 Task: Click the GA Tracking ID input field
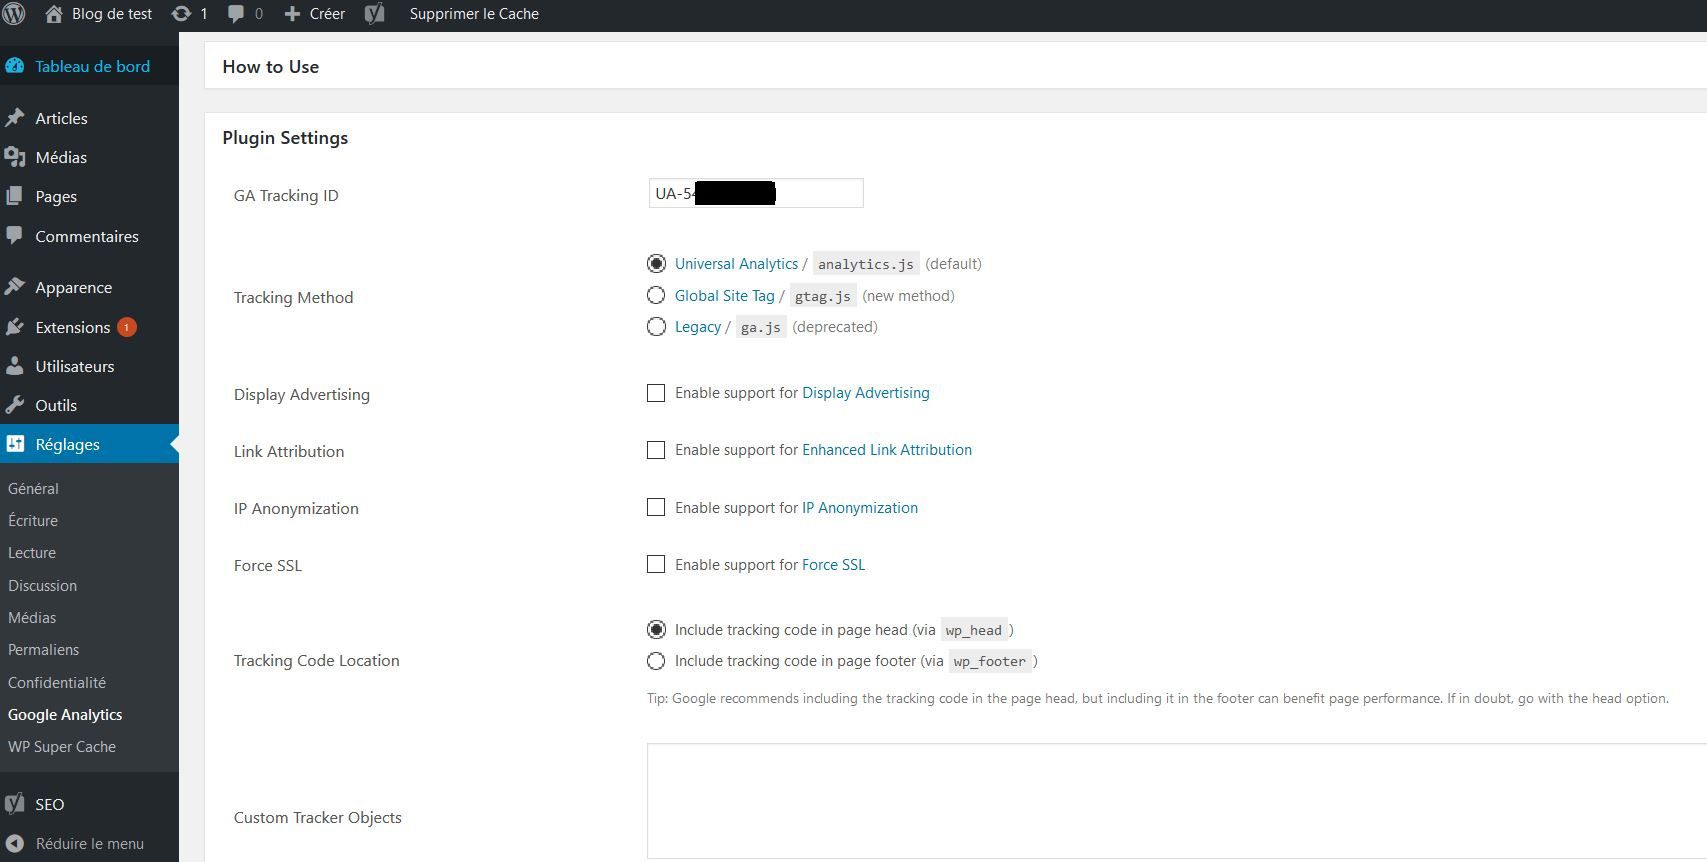756,193
